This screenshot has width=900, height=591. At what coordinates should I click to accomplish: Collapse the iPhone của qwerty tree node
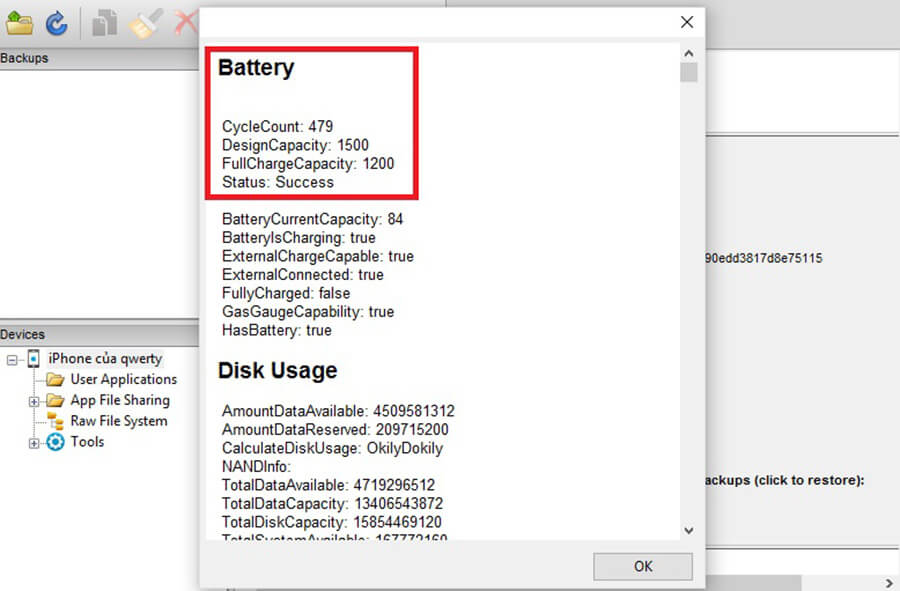[13, 359]
